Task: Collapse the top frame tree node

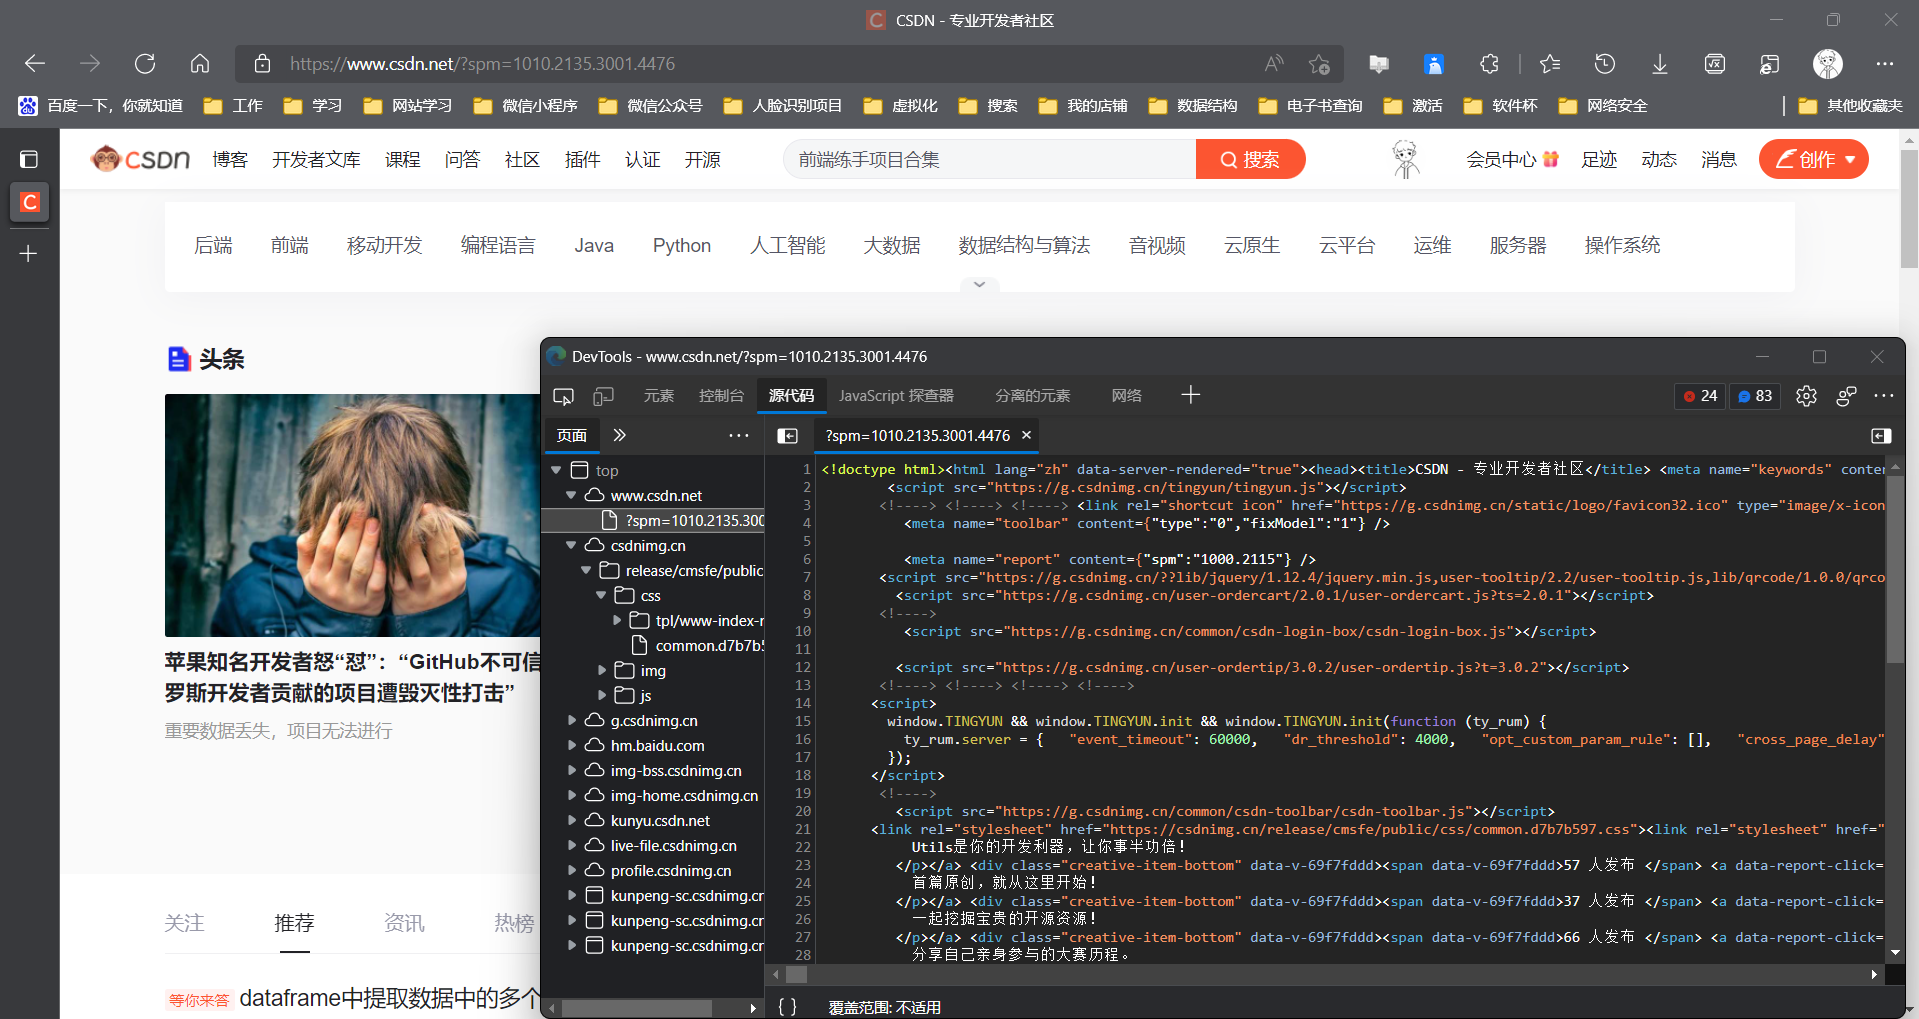Action: click(556, 470)
